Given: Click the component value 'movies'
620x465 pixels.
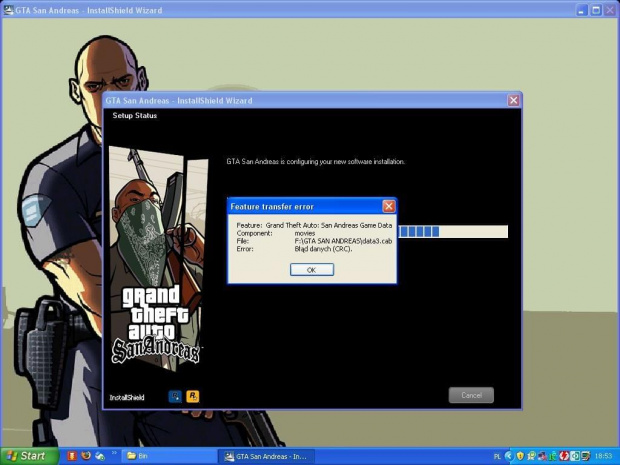Looking at the screenshot, I should tap(304, 233).
